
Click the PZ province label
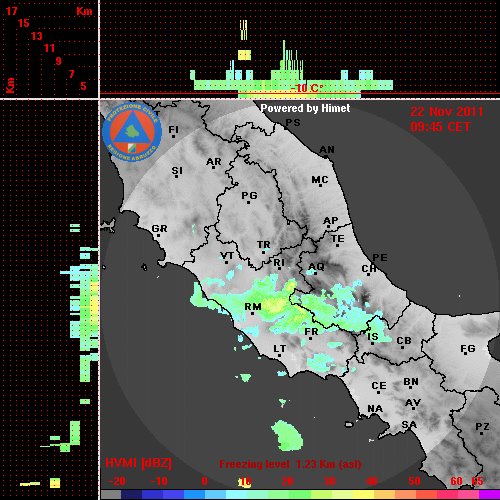482,427
